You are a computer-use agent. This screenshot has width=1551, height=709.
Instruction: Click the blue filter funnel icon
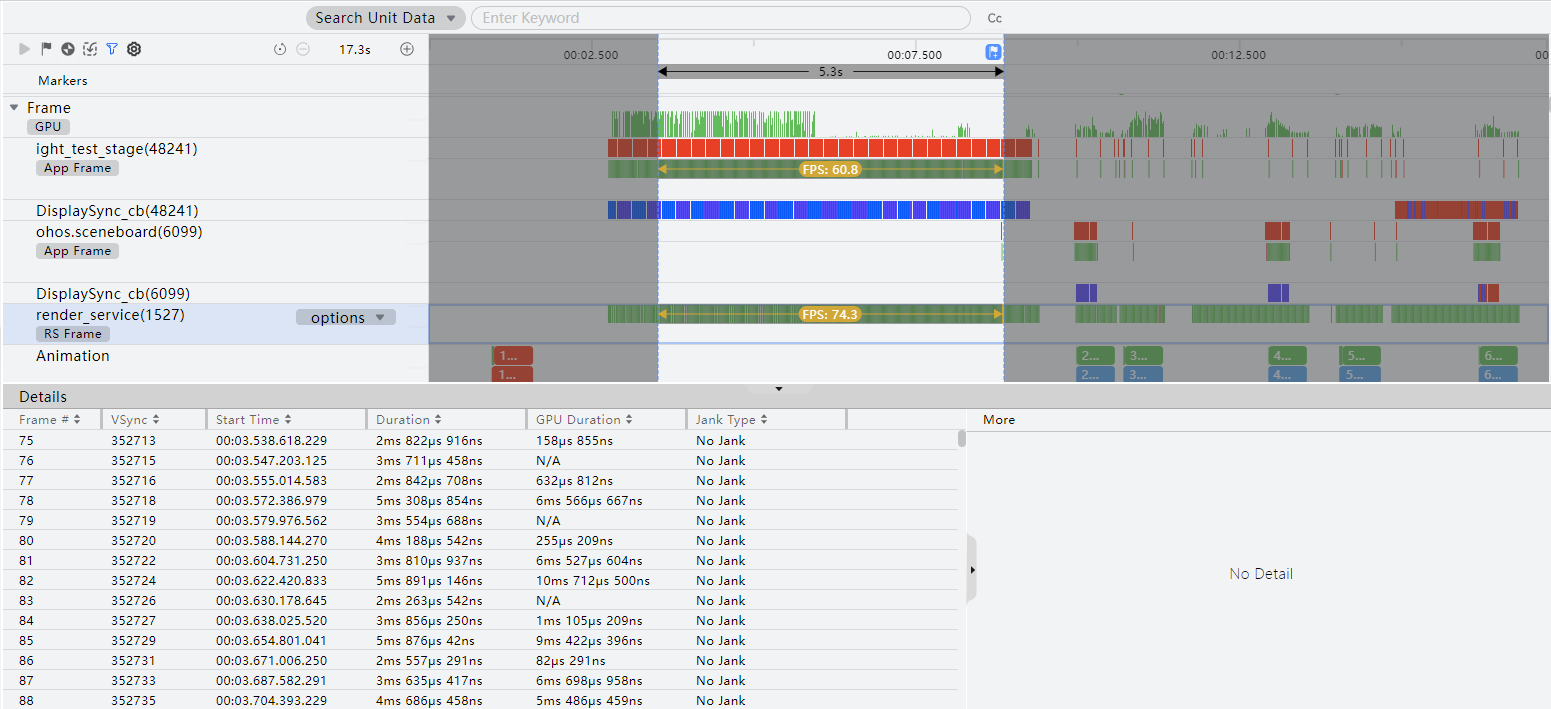112,49
